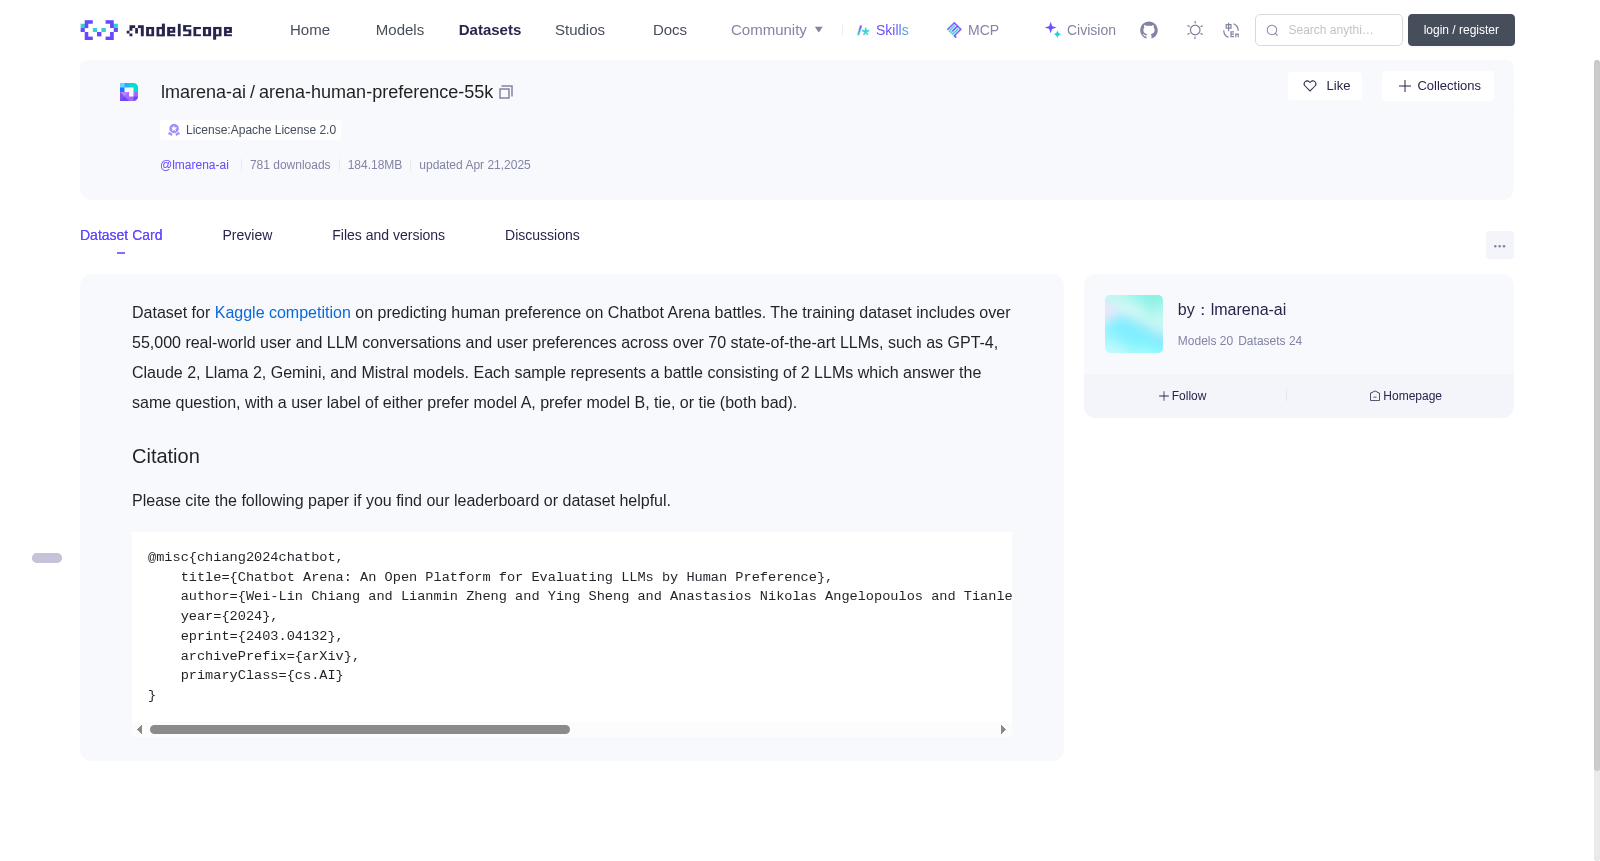Click the 'primaryClass={cs.AI}' code line
Image resolution: width=1600 pixels, height=861 pixels.
pos(262,675)
